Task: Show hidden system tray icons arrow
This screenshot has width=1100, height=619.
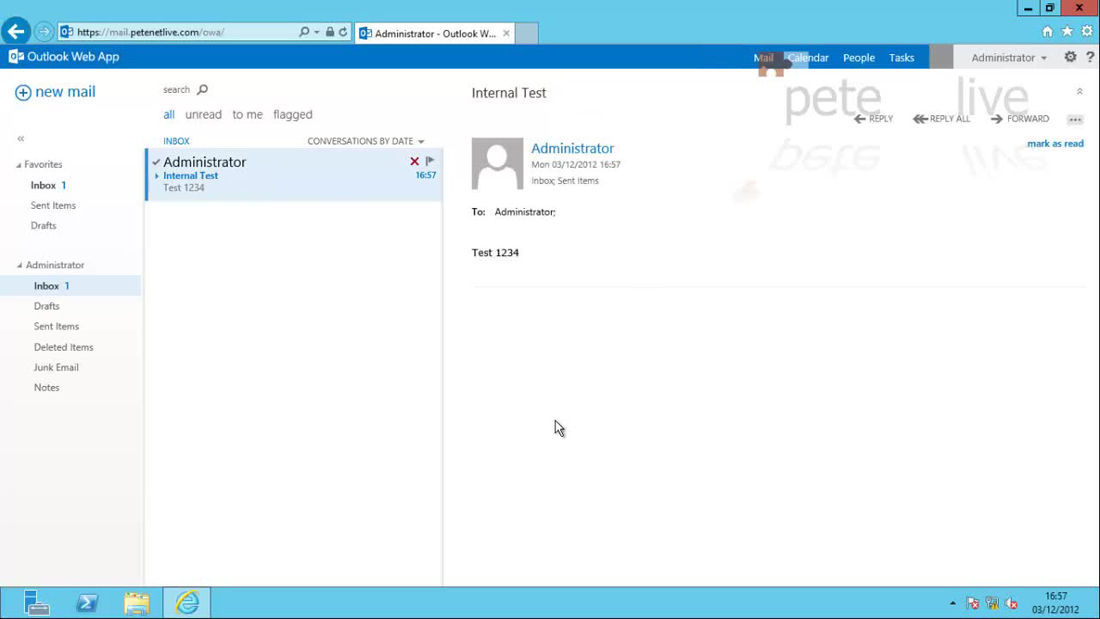Action: [953, 603]
